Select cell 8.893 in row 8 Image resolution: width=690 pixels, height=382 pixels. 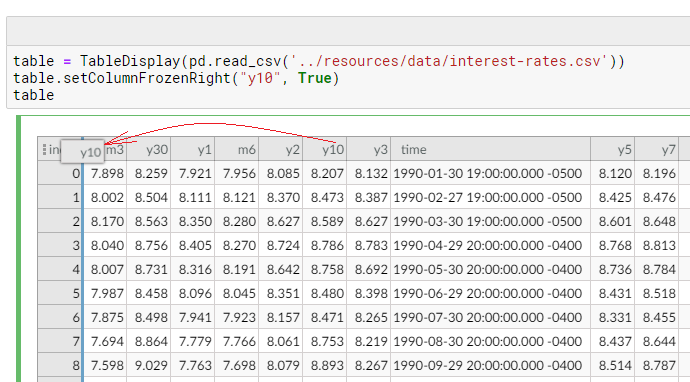pyautogui.click(x=325, y=365)
